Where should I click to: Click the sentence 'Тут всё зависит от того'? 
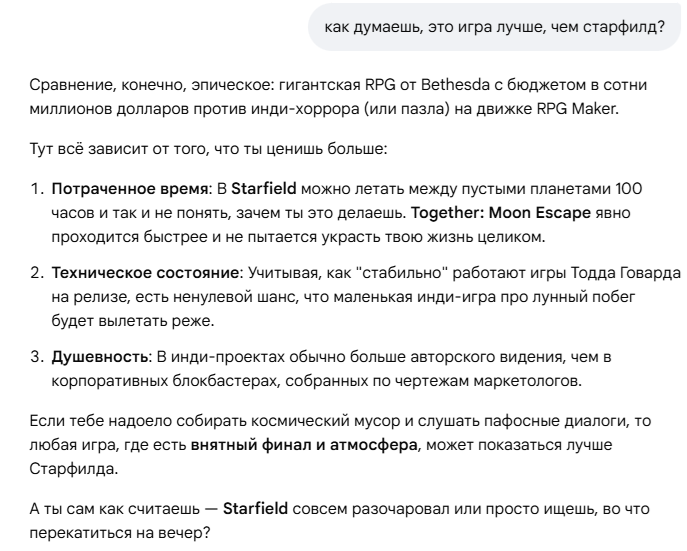(209, 149)
